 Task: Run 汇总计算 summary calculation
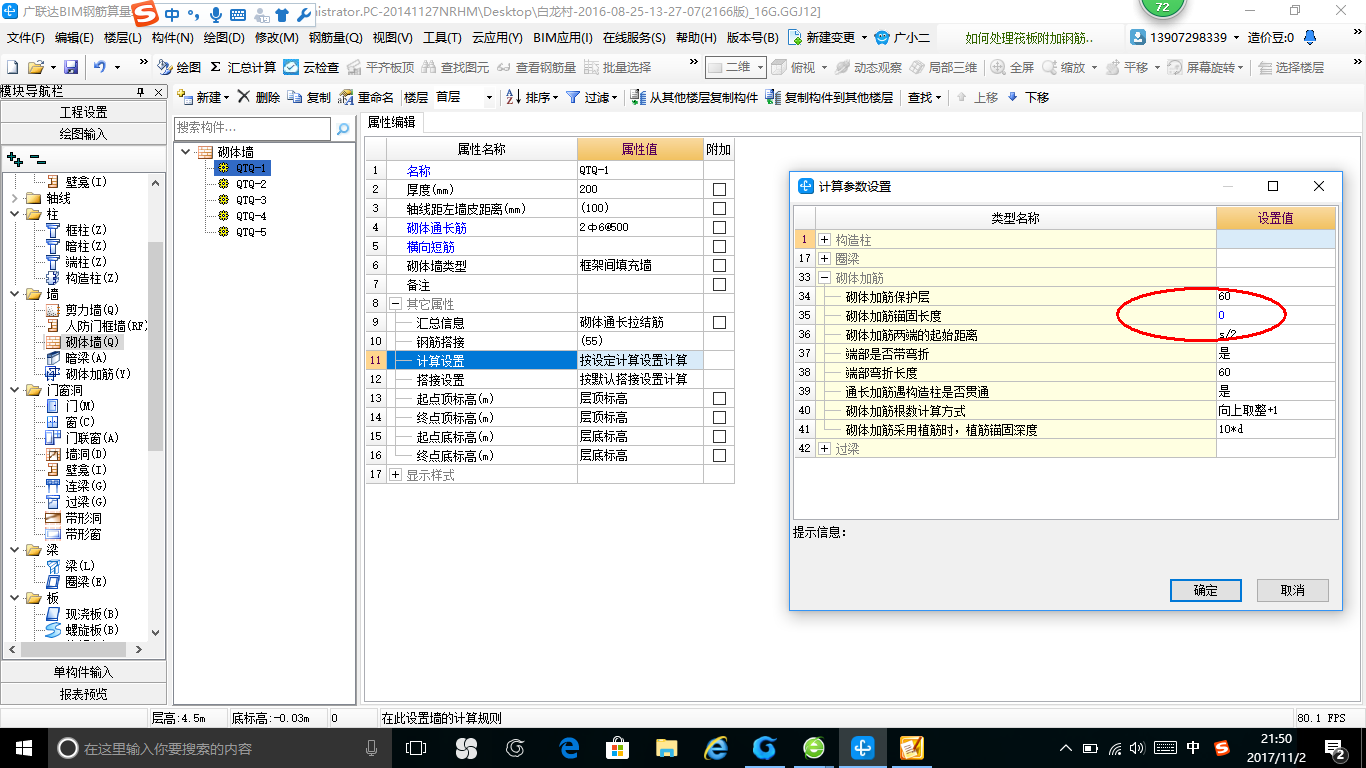[x=242, y=67]
